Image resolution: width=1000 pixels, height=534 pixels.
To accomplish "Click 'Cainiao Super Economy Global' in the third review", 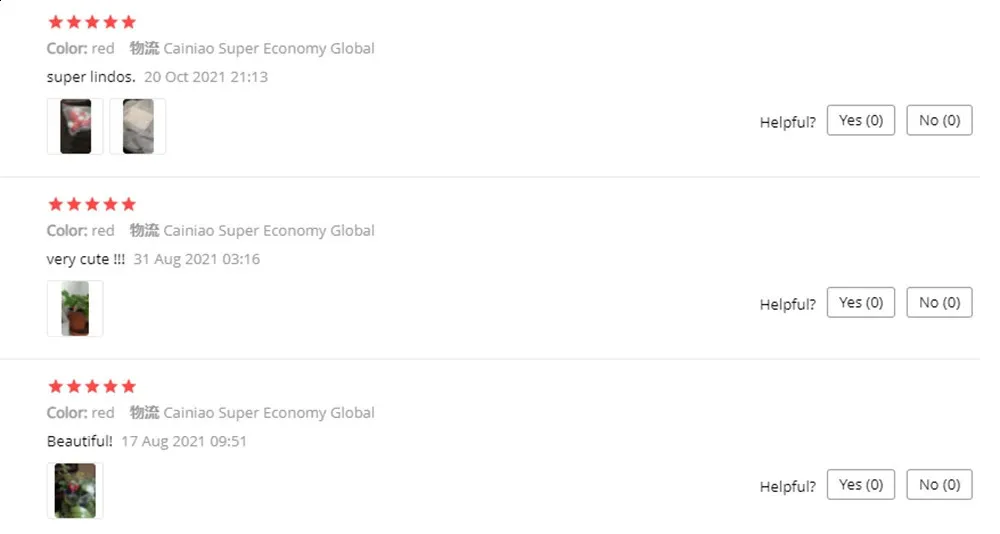I will tap(268, 413).
